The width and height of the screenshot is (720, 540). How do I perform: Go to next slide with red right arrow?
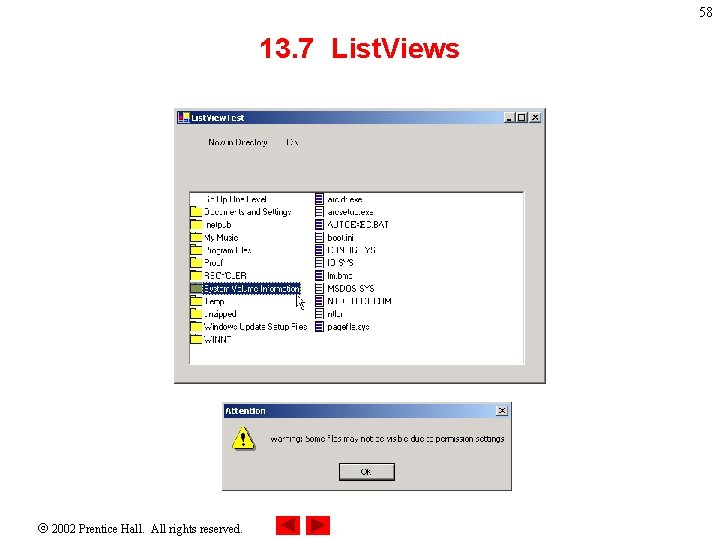(x=318, y=525)
